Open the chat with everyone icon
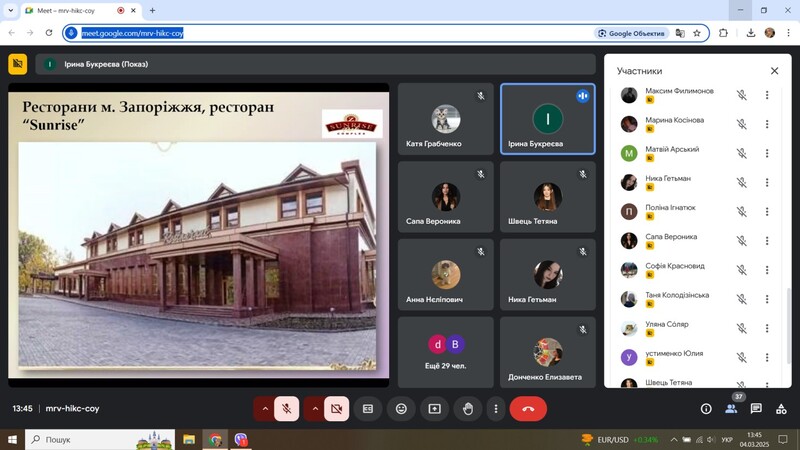800x450 pixels. pos(756,408)
